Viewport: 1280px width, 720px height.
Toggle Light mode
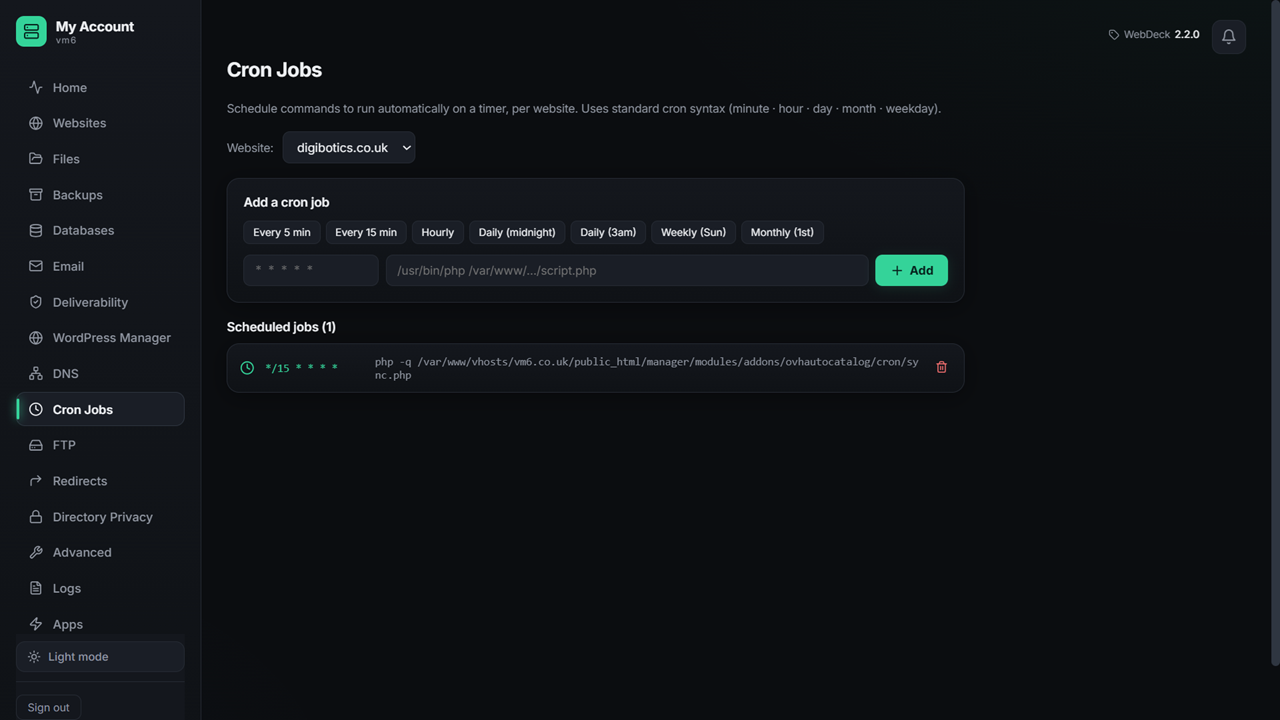pyautogui.click(x=100, y=657)
